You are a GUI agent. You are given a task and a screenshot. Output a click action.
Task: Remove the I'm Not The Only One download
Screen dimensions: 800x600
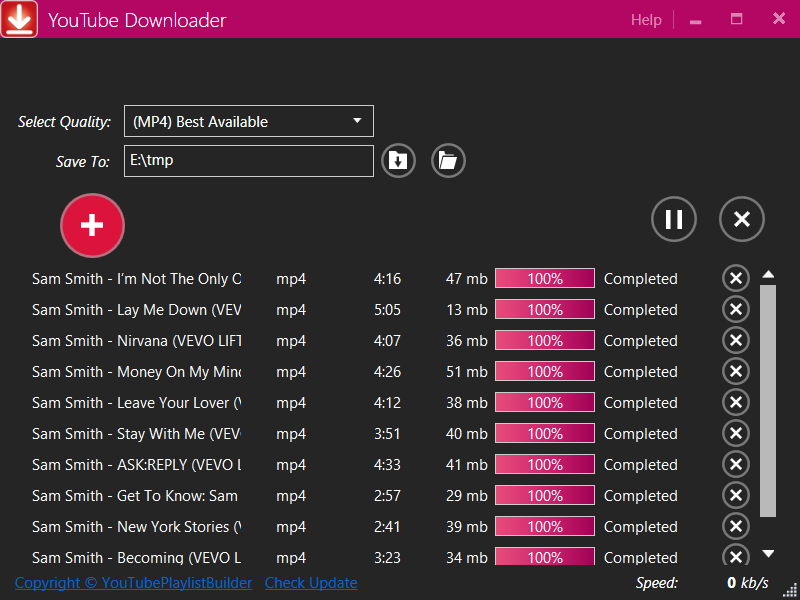[x=736, y=279]
